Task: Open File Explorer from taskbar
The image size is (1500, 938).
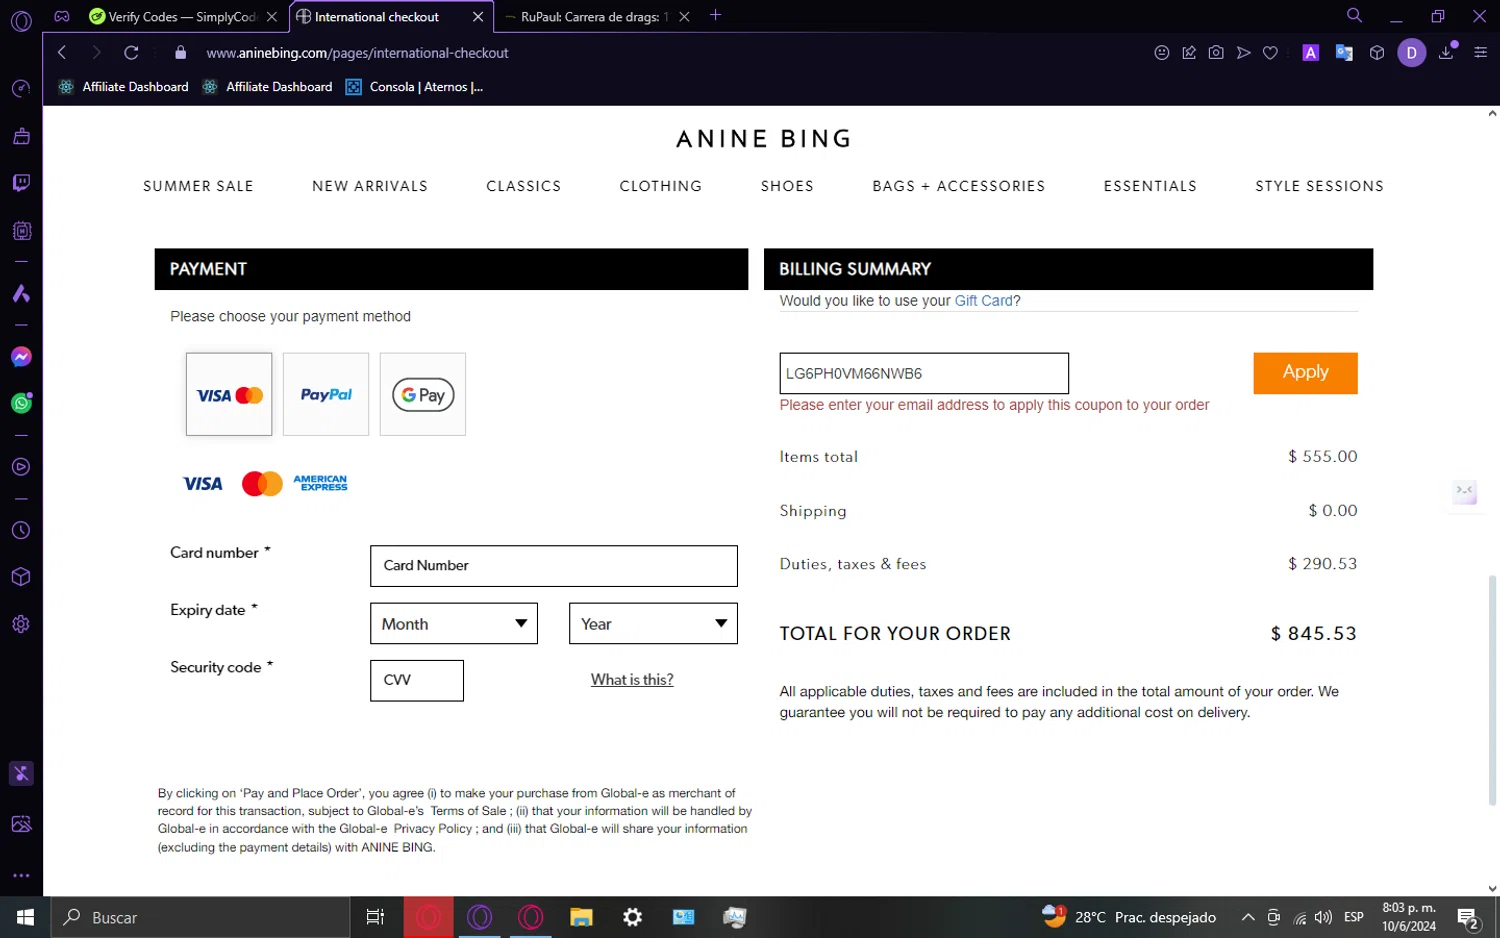Action: coord(581,917)
